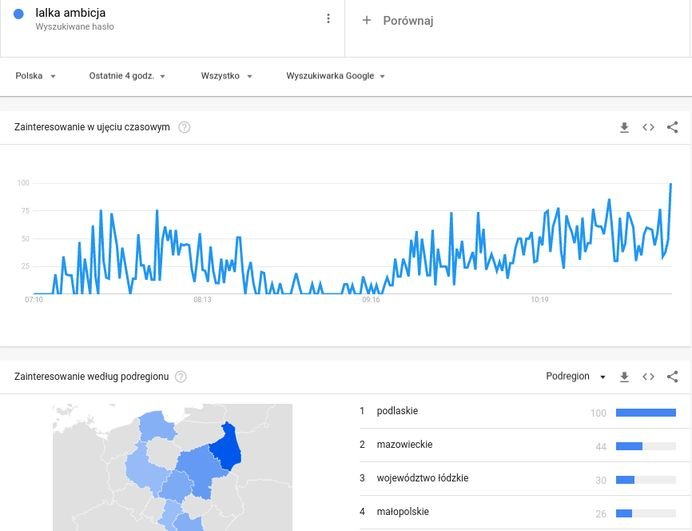Expand the Wszystko category dropdown
Image resolution: width=692 pixels, height=531 pixels.
[x=226, y=76]
